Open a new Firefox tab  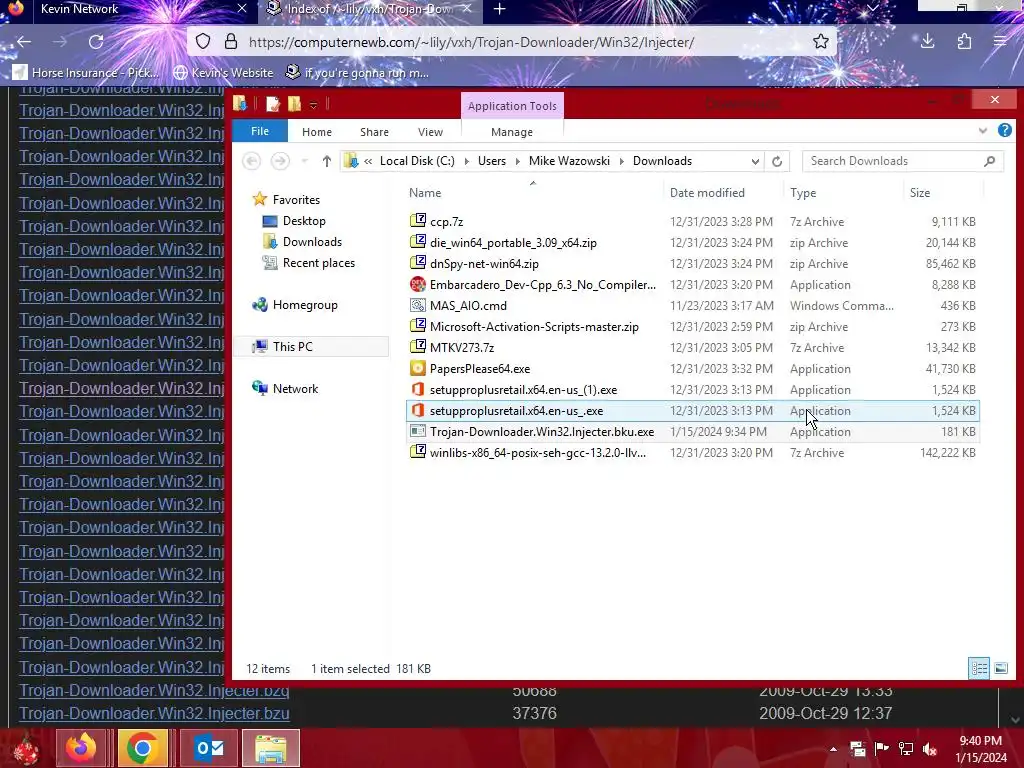coord(500,9)
